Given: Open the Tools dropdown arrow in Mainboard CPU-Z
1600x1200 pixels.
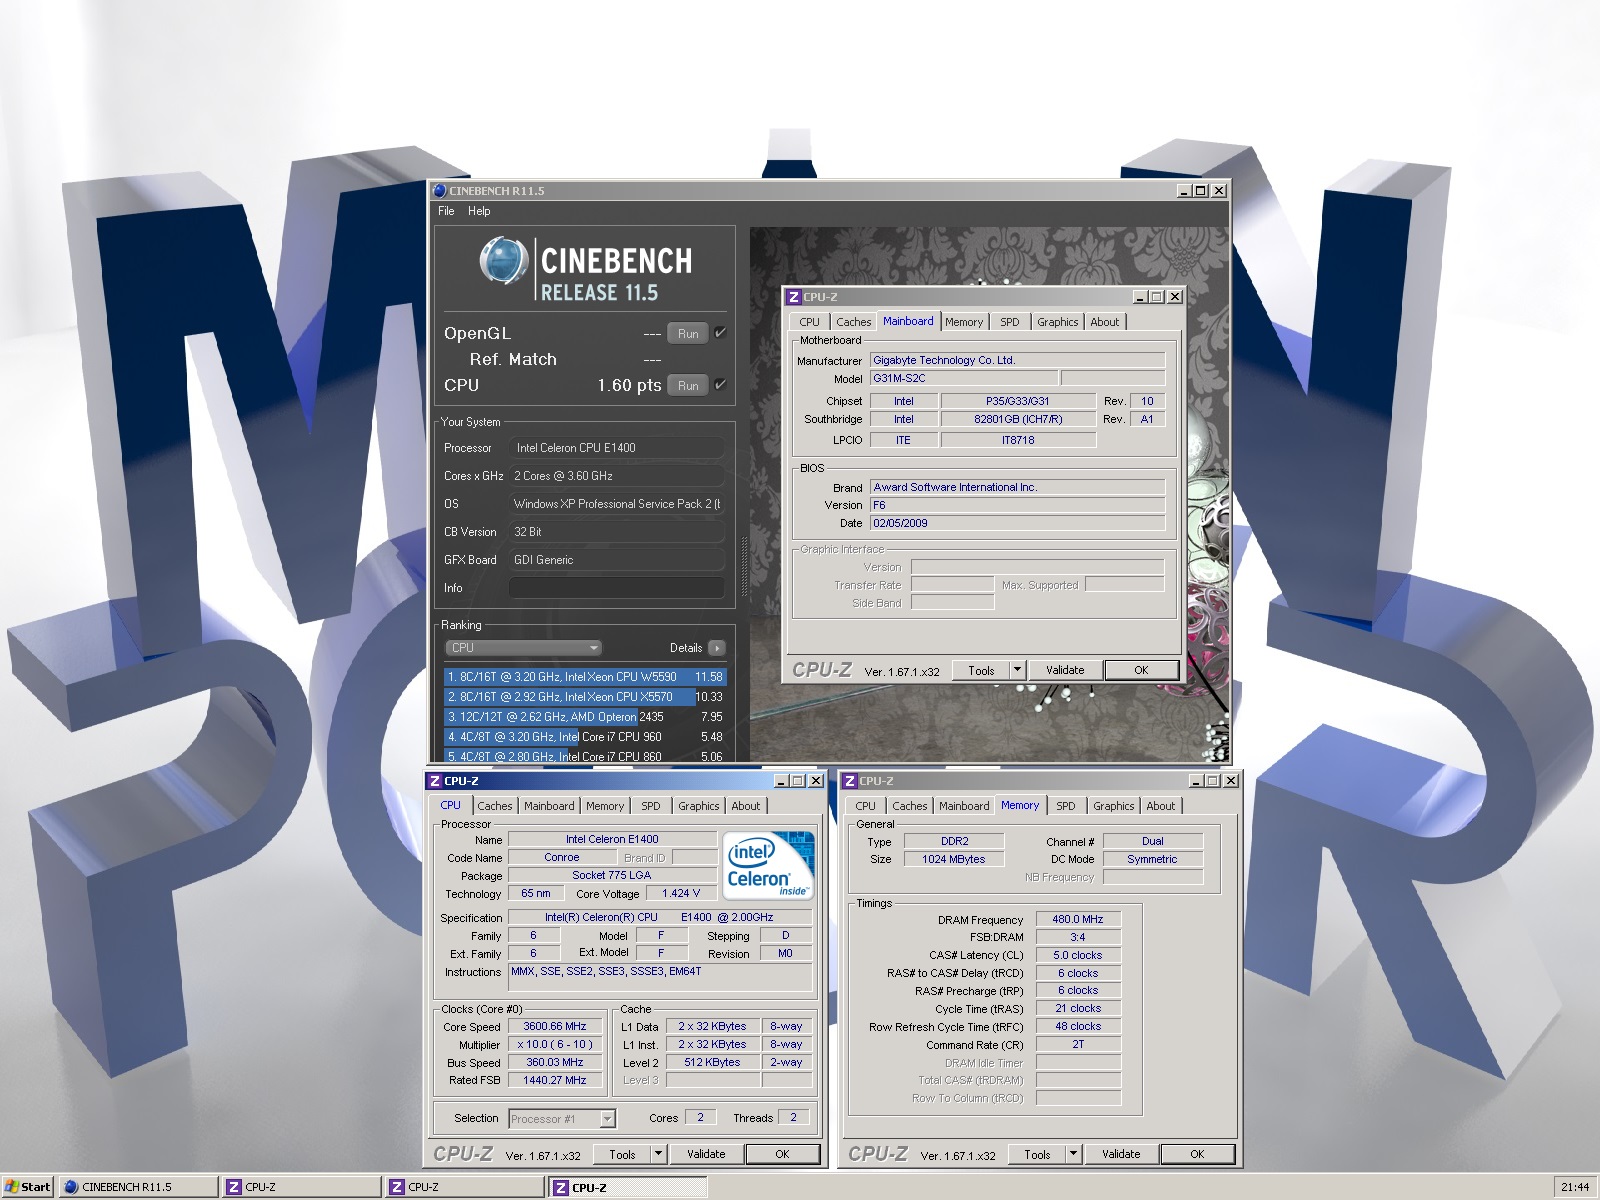Looking at the screenshot, I should click(x=1017, y=670).
